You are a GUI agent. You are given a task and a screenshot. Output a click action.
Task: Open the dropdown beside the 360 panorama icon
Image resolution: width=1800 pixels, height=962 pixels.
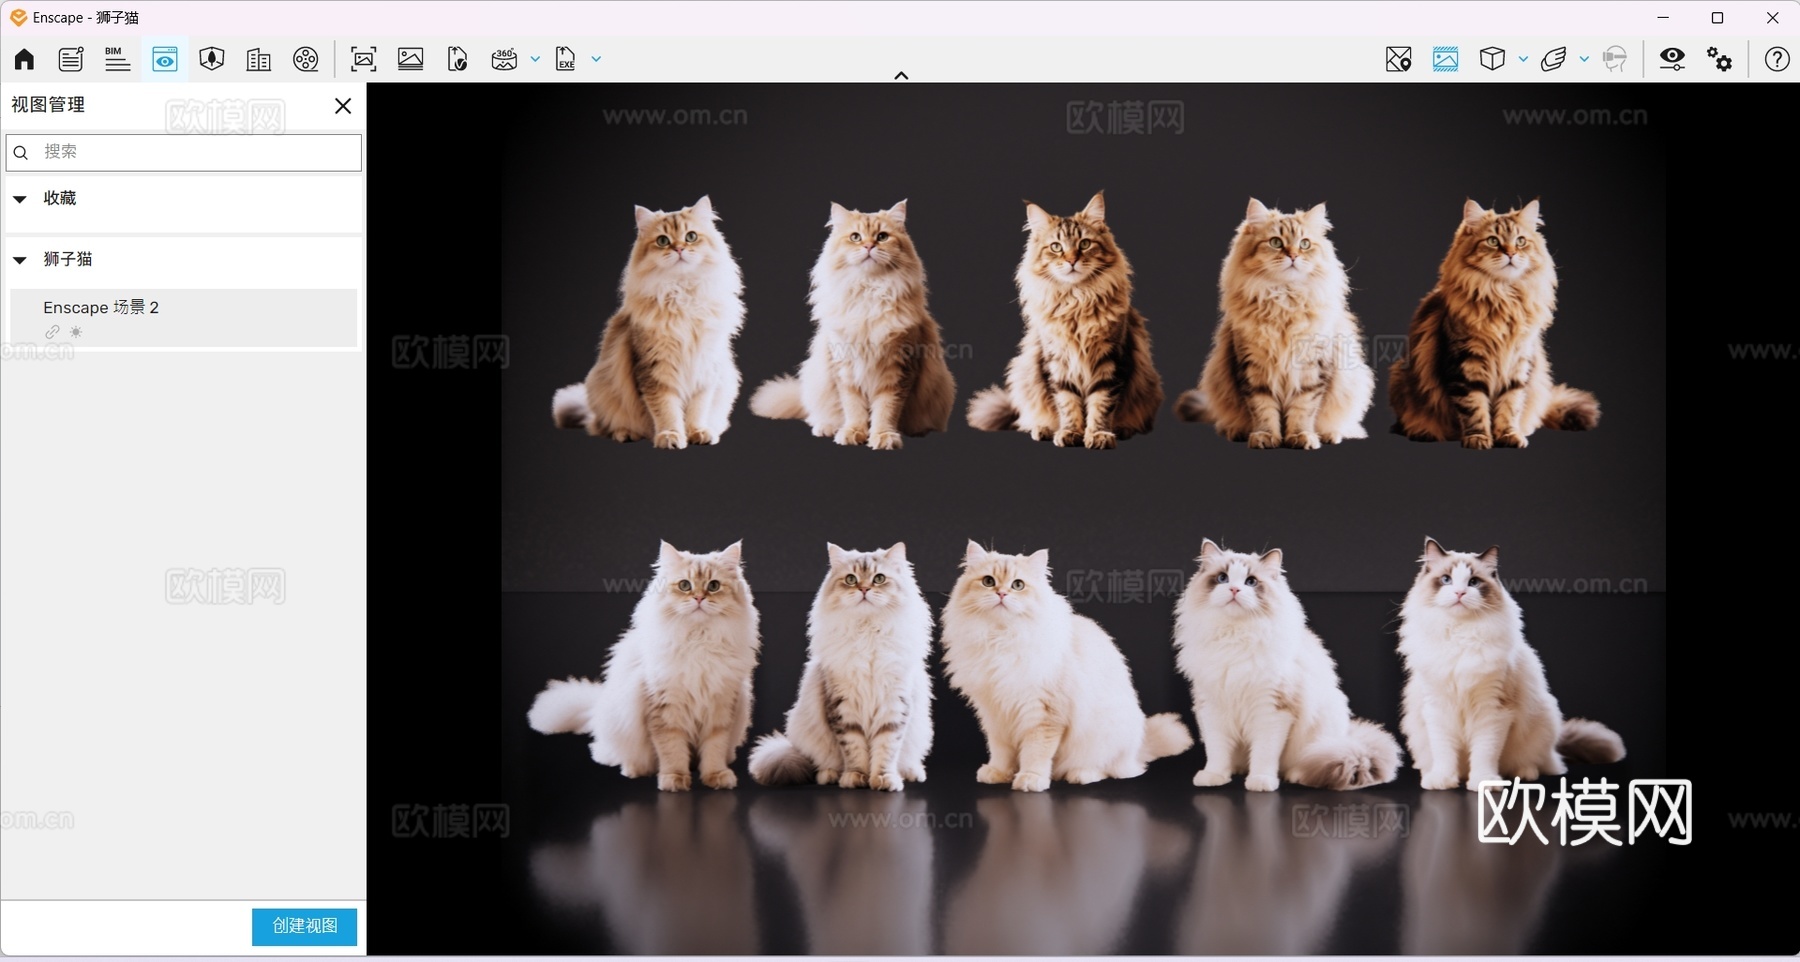pyautogui.click(x=535, y=59)
